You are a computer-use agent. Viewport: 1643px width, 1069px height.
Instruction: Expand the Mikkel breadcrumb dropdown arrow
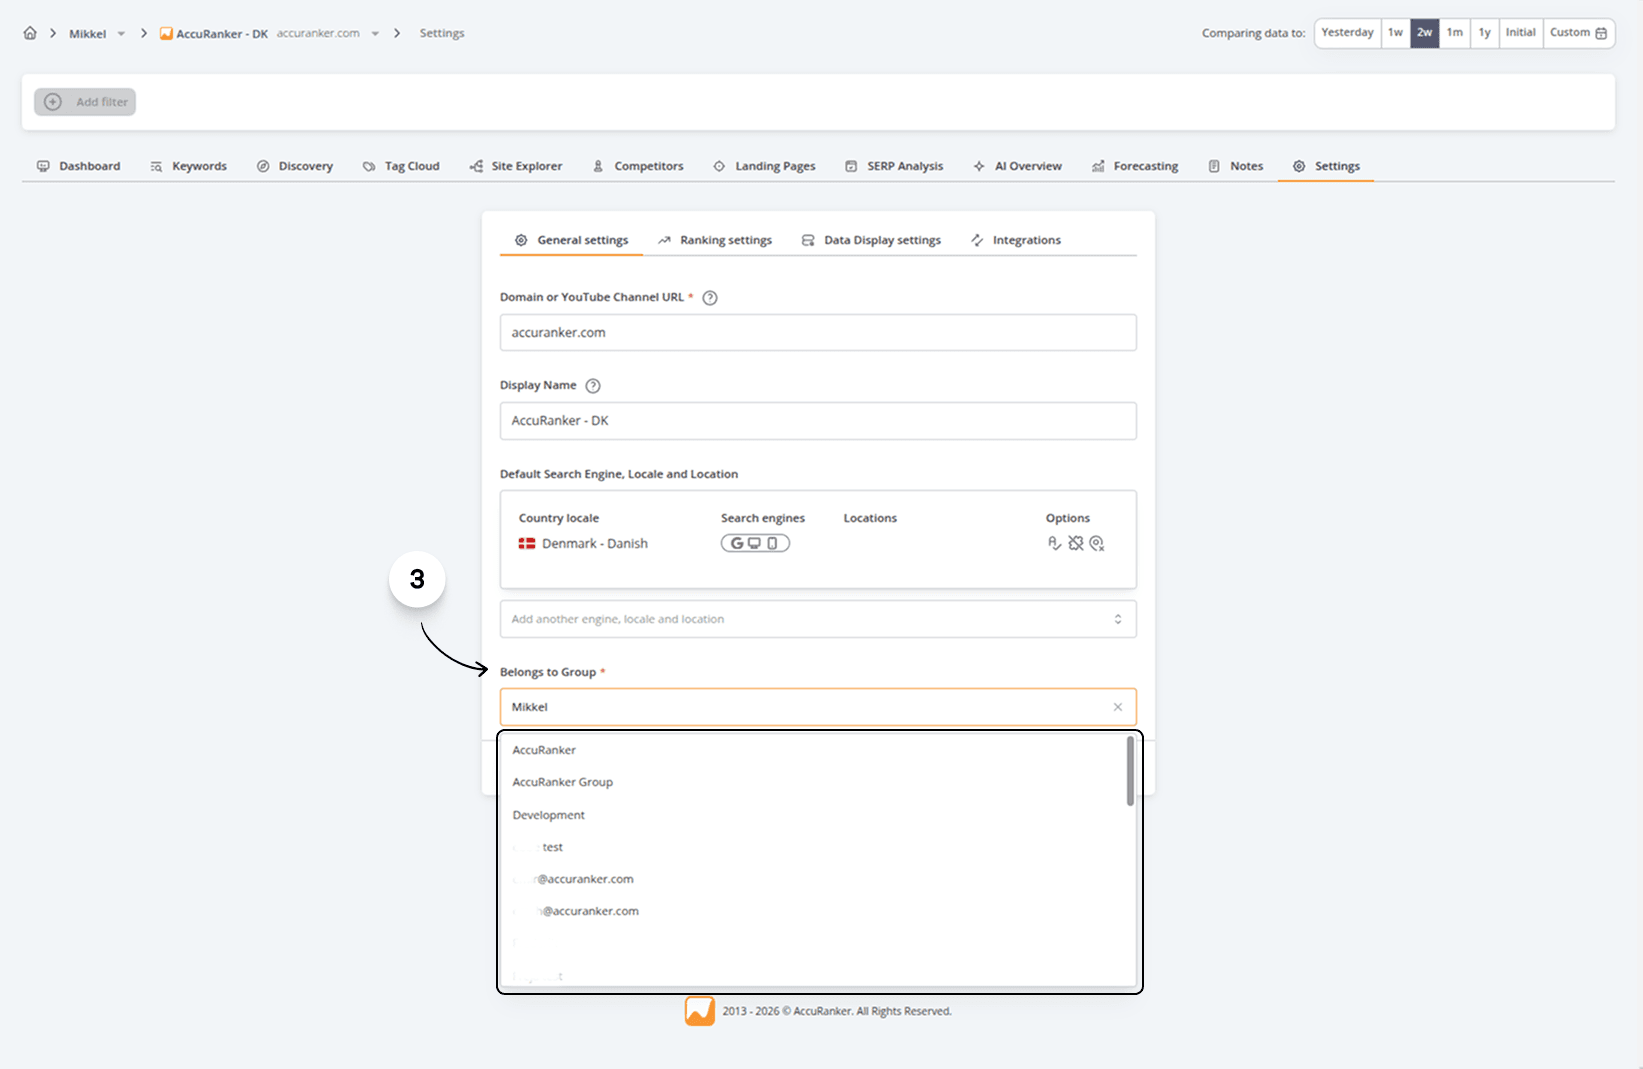121,34
